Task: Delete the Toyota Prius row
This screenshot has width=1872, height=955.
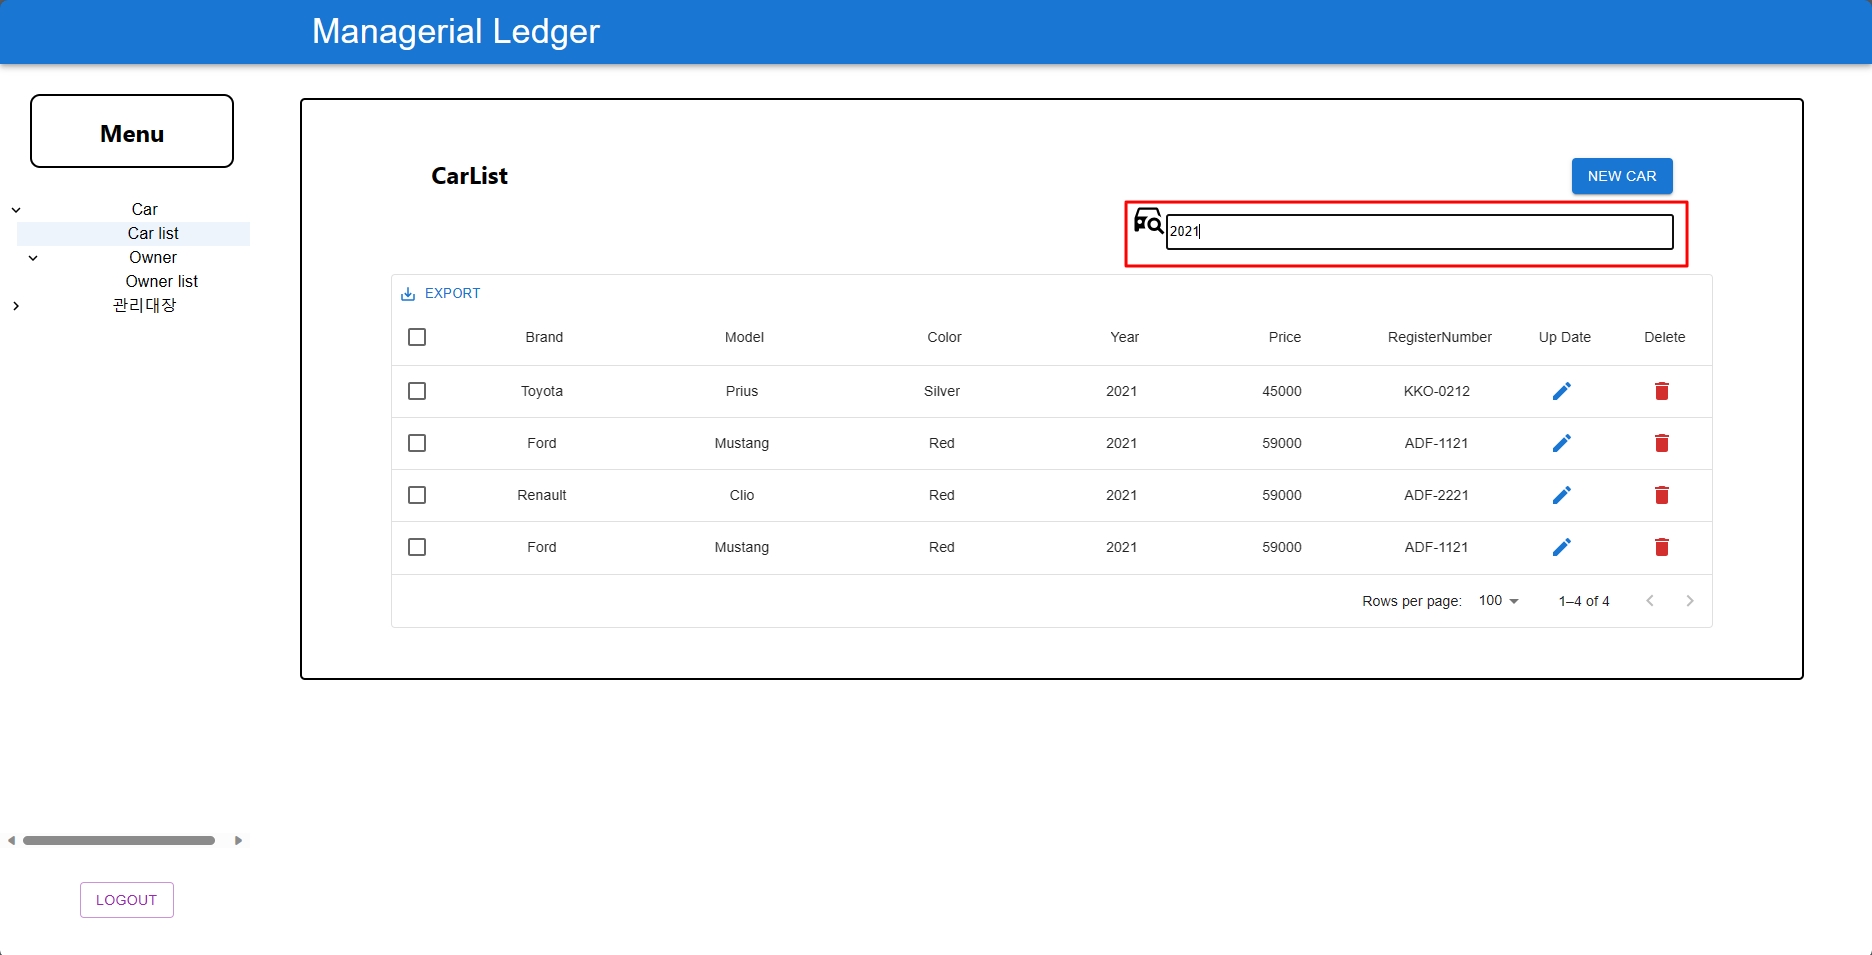Action: (x=1662, y=391)
